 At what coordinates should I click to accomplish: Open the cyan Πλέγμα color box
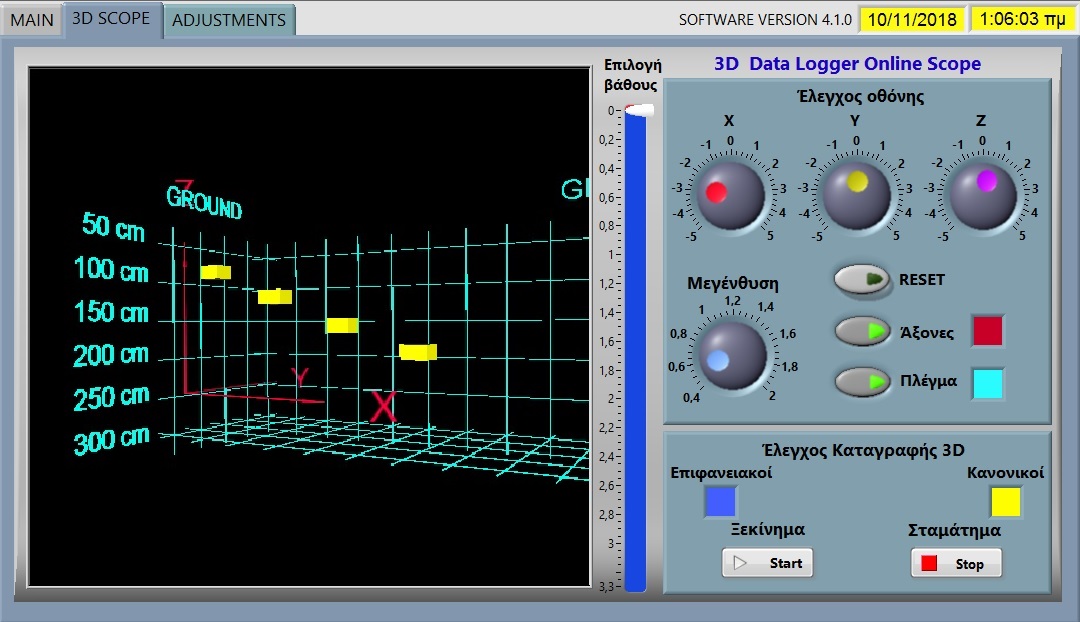coord(987,383)
